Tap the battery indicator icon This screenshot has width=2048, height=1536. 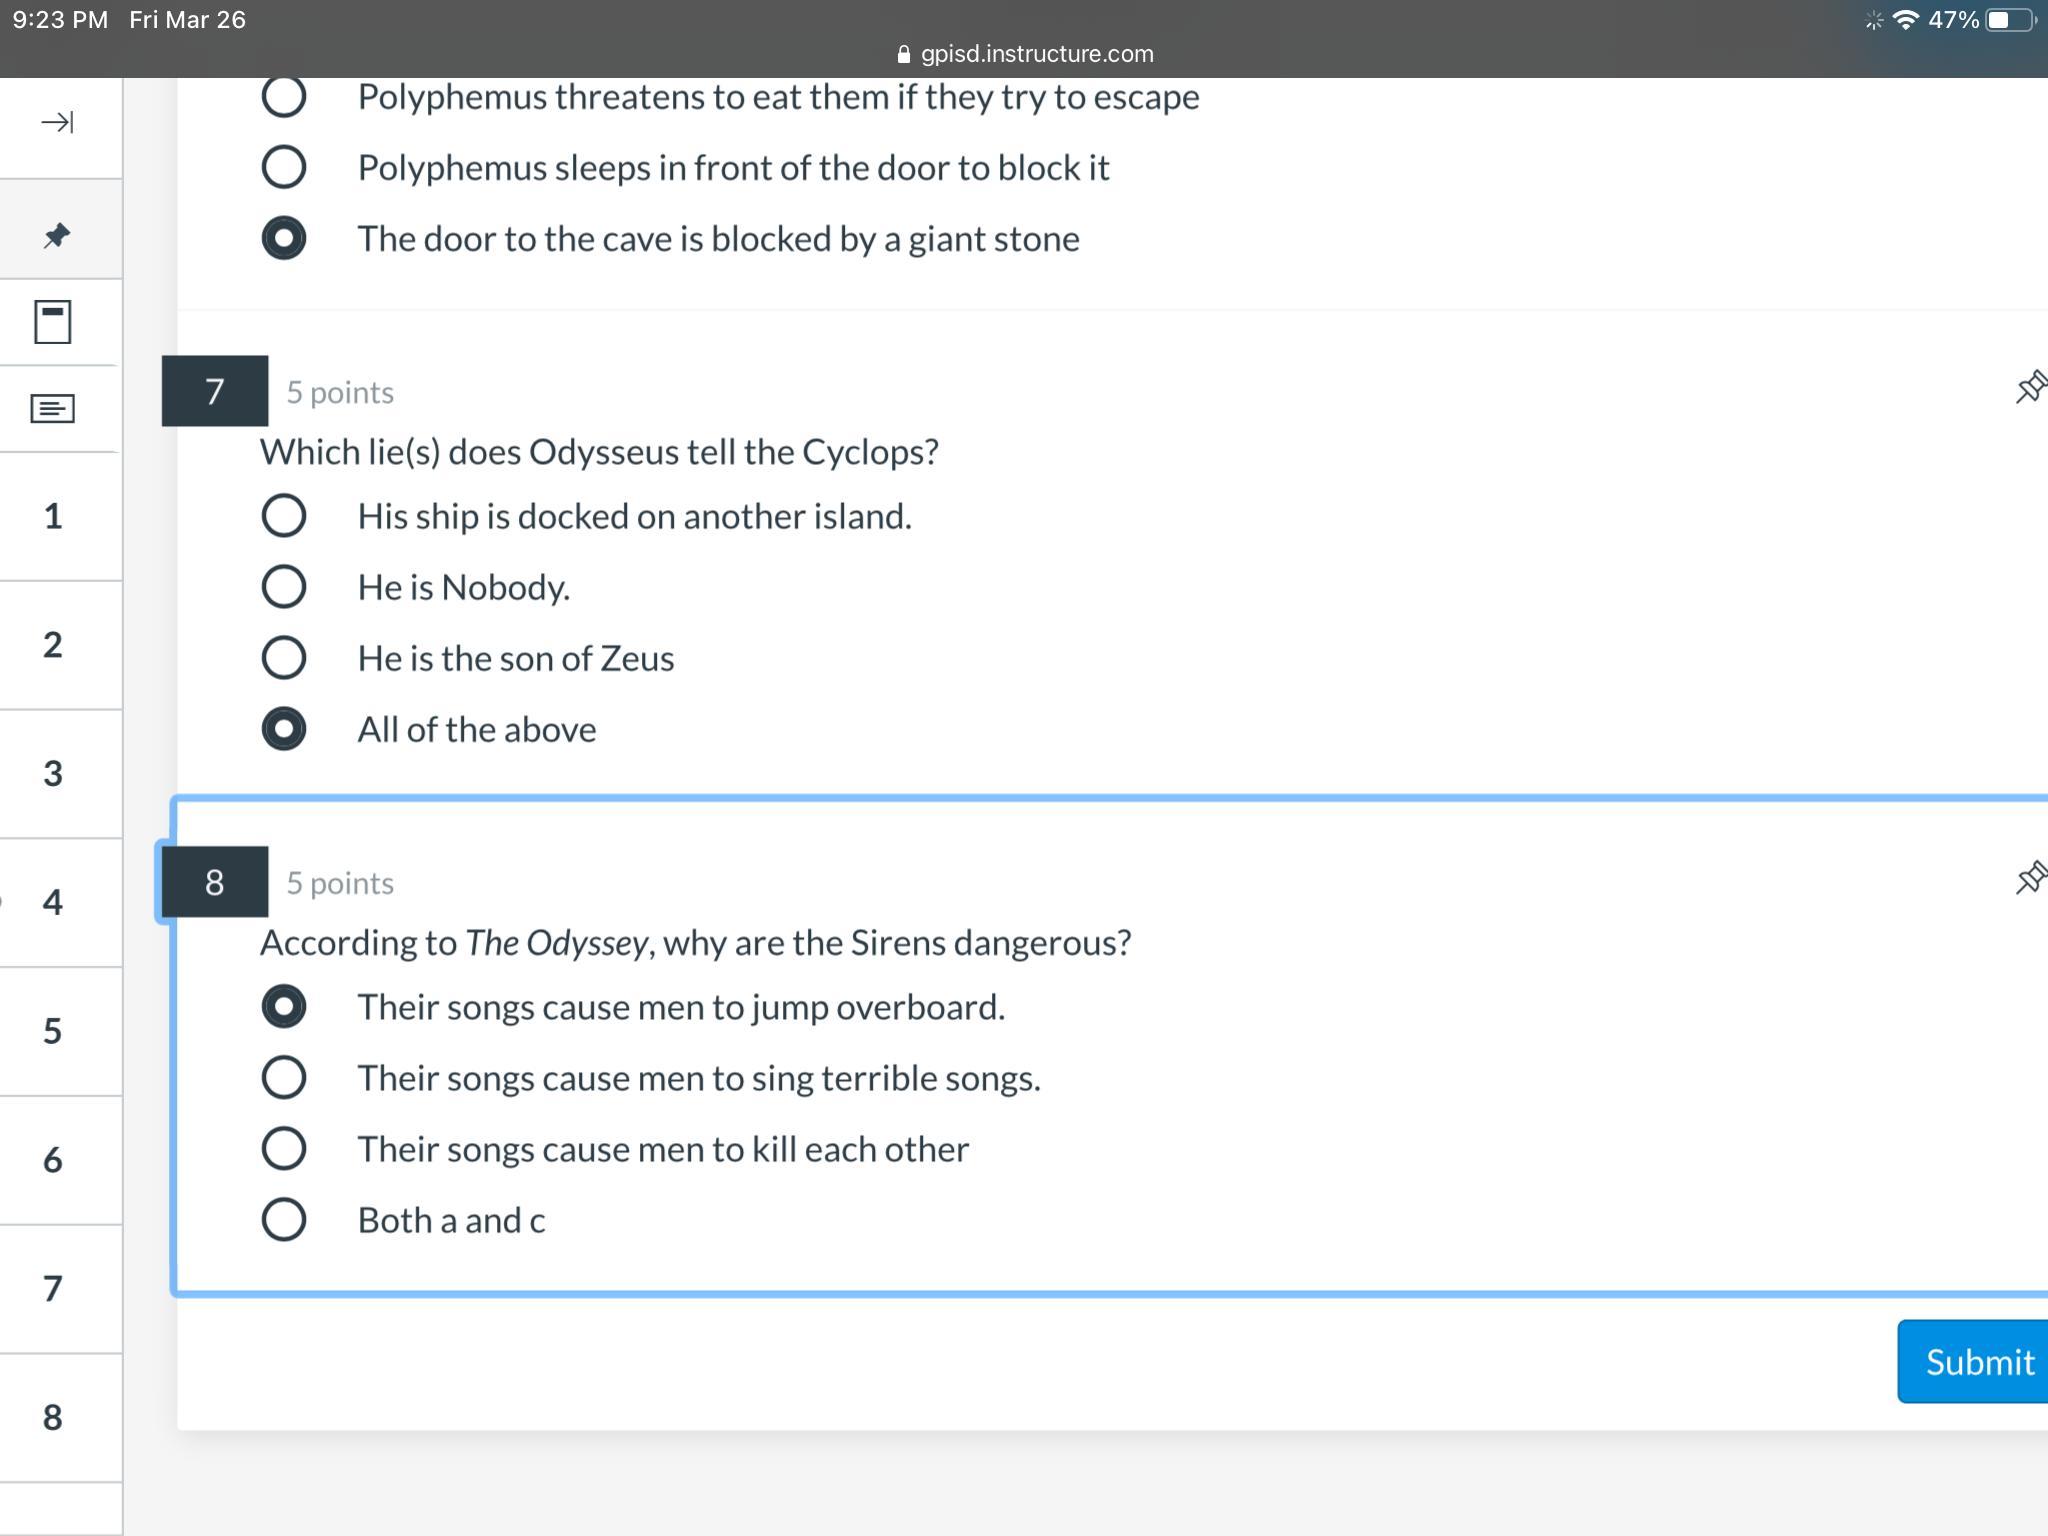coord(2010,20)
